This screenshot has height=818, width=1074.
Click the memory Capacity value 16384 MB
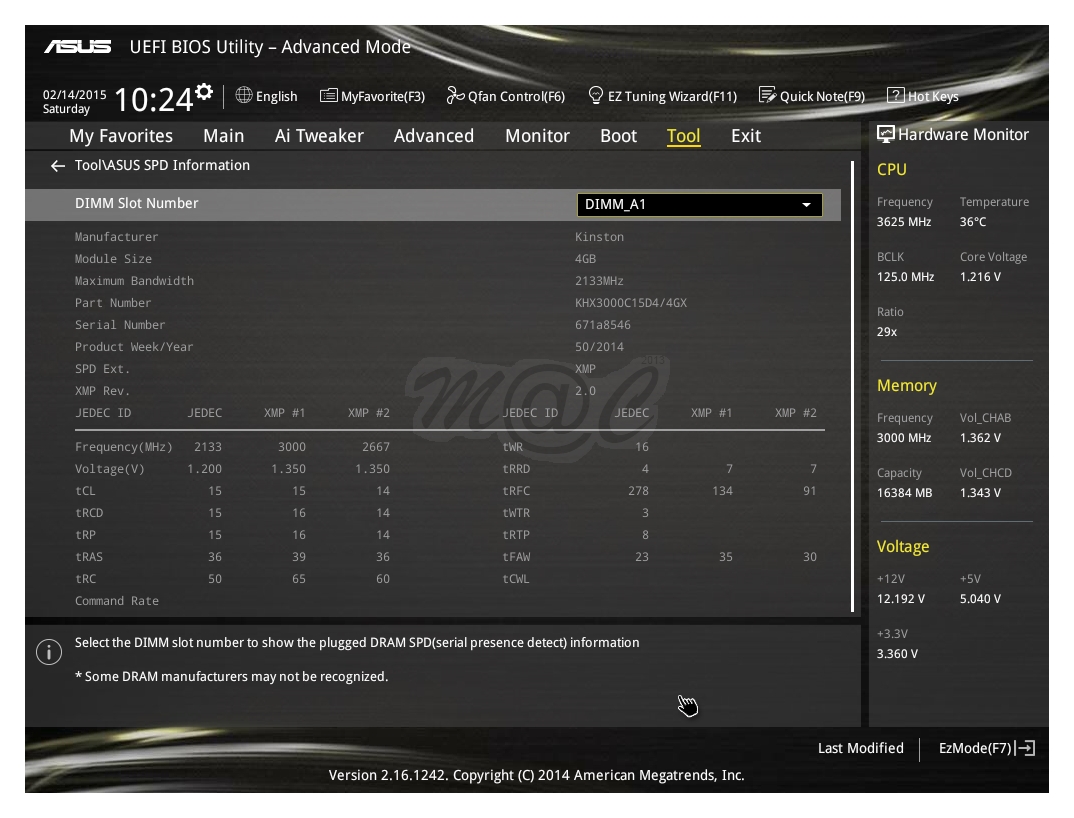point(904,493)
